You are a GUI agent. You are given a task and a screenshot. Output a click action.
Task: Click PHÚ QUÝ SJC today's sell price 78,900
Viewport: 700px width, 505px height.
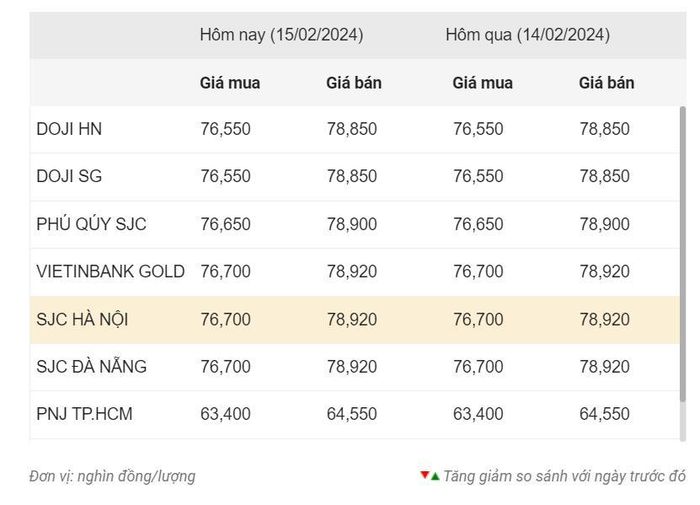point(352,224)
